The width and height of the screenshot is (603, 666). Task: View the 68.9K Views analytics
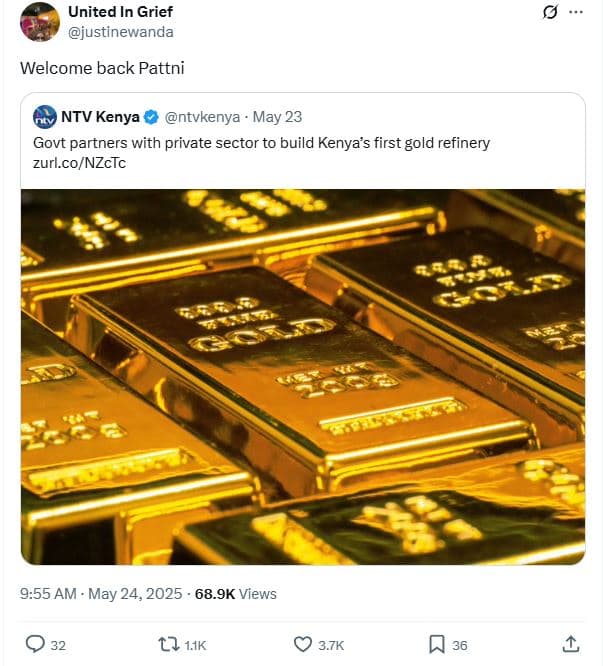[x=235, y=594]
